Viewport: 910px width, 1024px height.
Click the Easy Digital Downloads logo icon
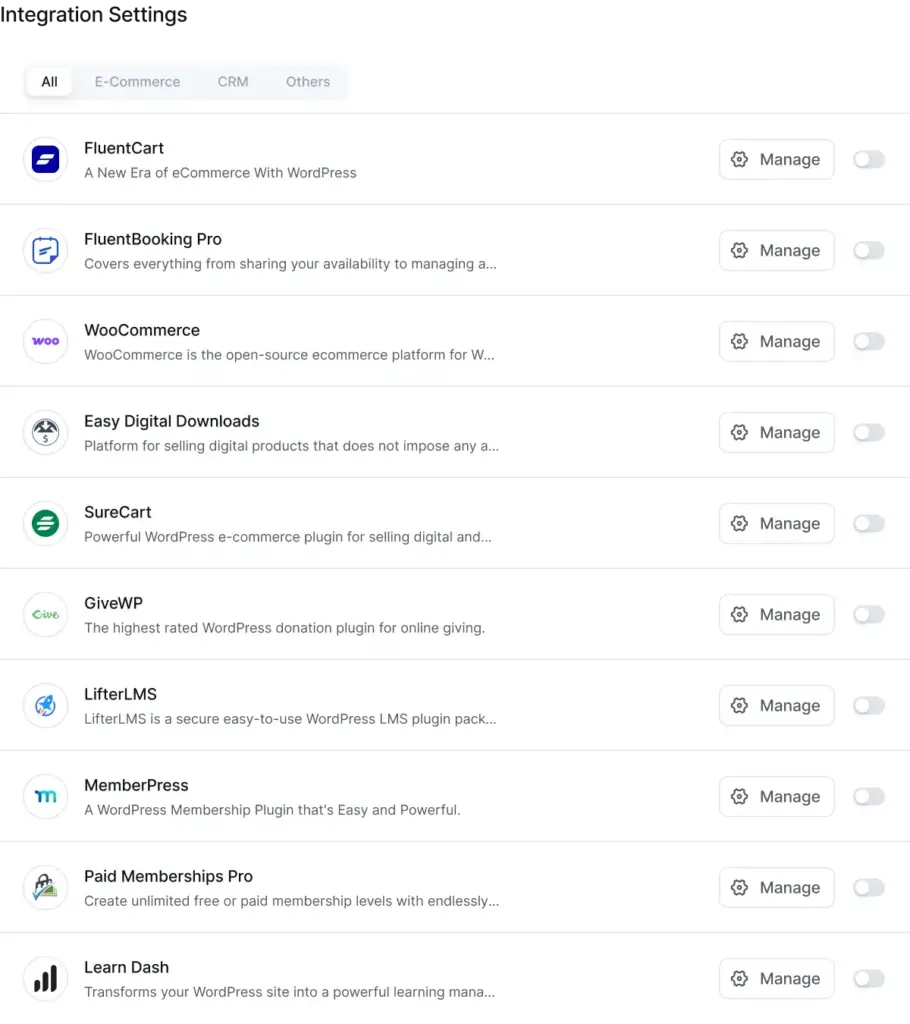(45, 432)
